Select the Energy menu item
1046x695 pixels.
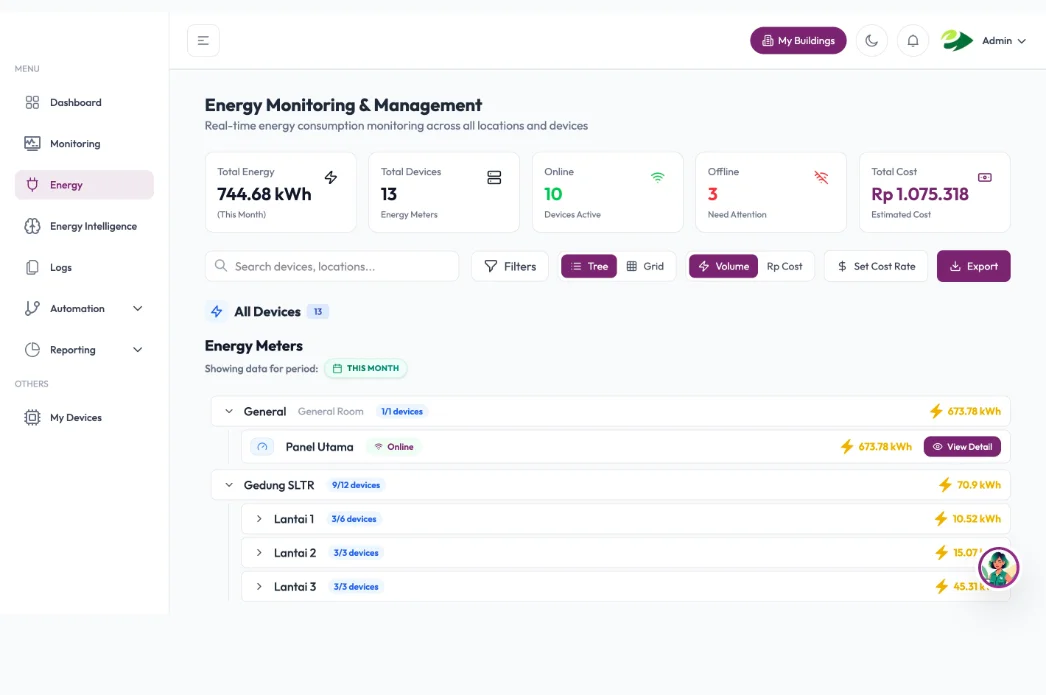click(x=84, y=185)
